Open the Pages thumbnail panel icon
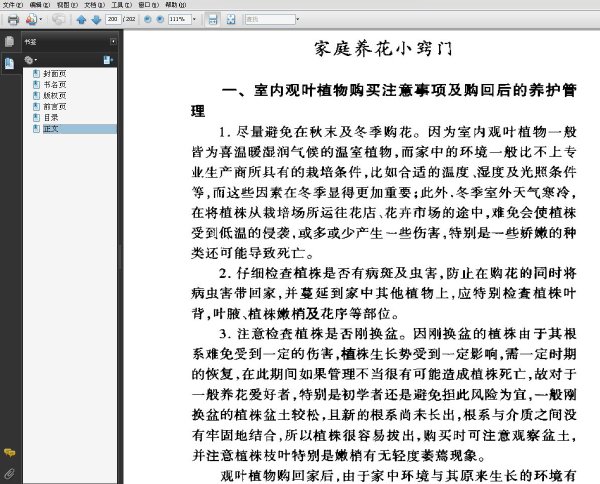This screenshot has width=600, height=484. 9,41
